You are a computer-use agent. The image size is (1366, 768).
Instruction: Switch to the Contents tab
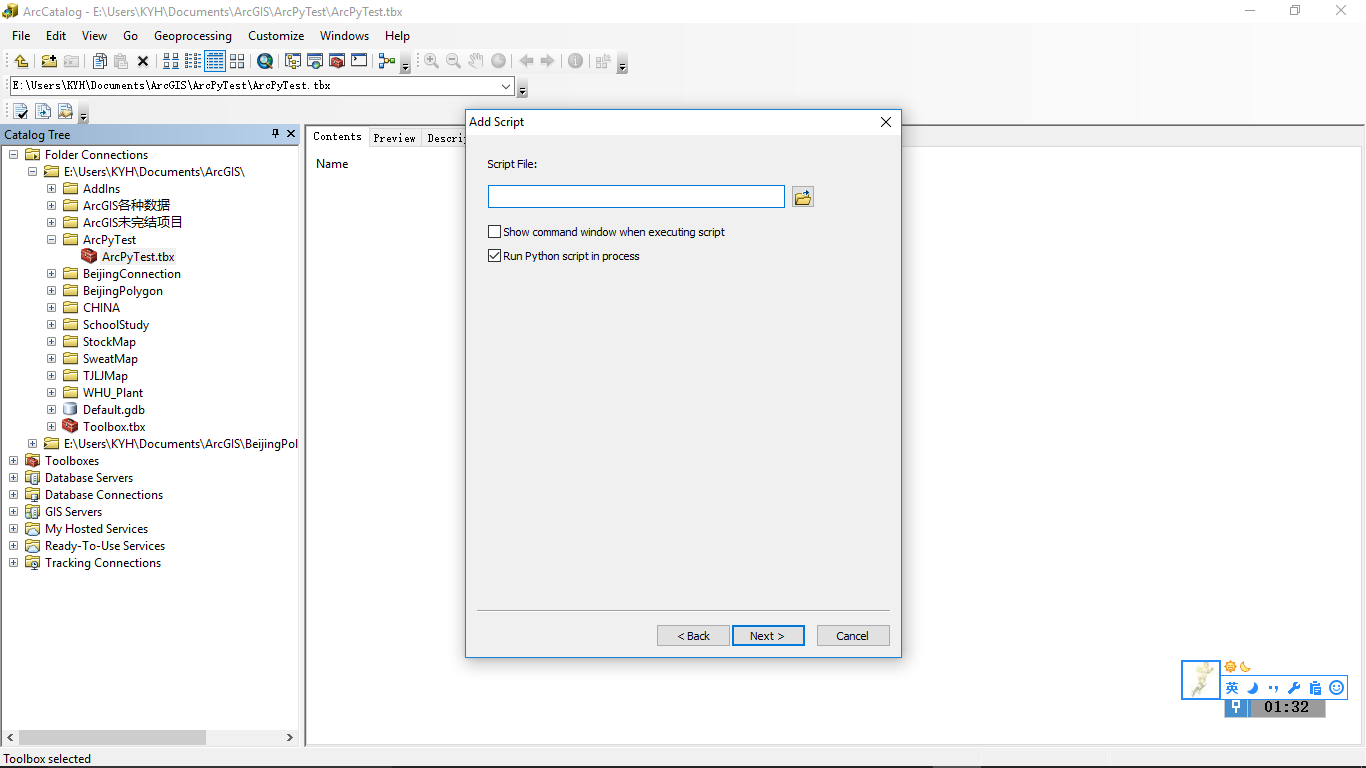pos(337,137)
